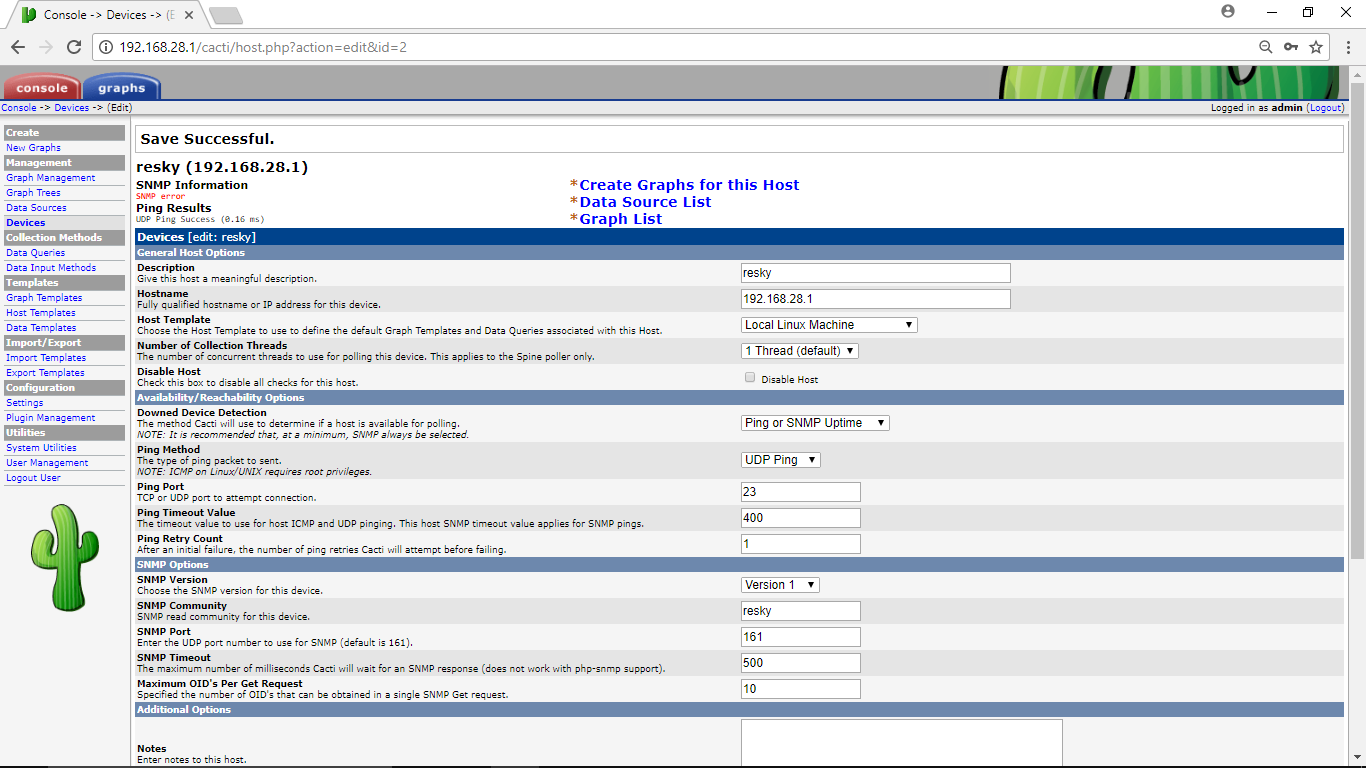This screenshot has width=1366, height=768.
Task: Click Create Graphs for this Host
Action: click(x=689, y=185)
